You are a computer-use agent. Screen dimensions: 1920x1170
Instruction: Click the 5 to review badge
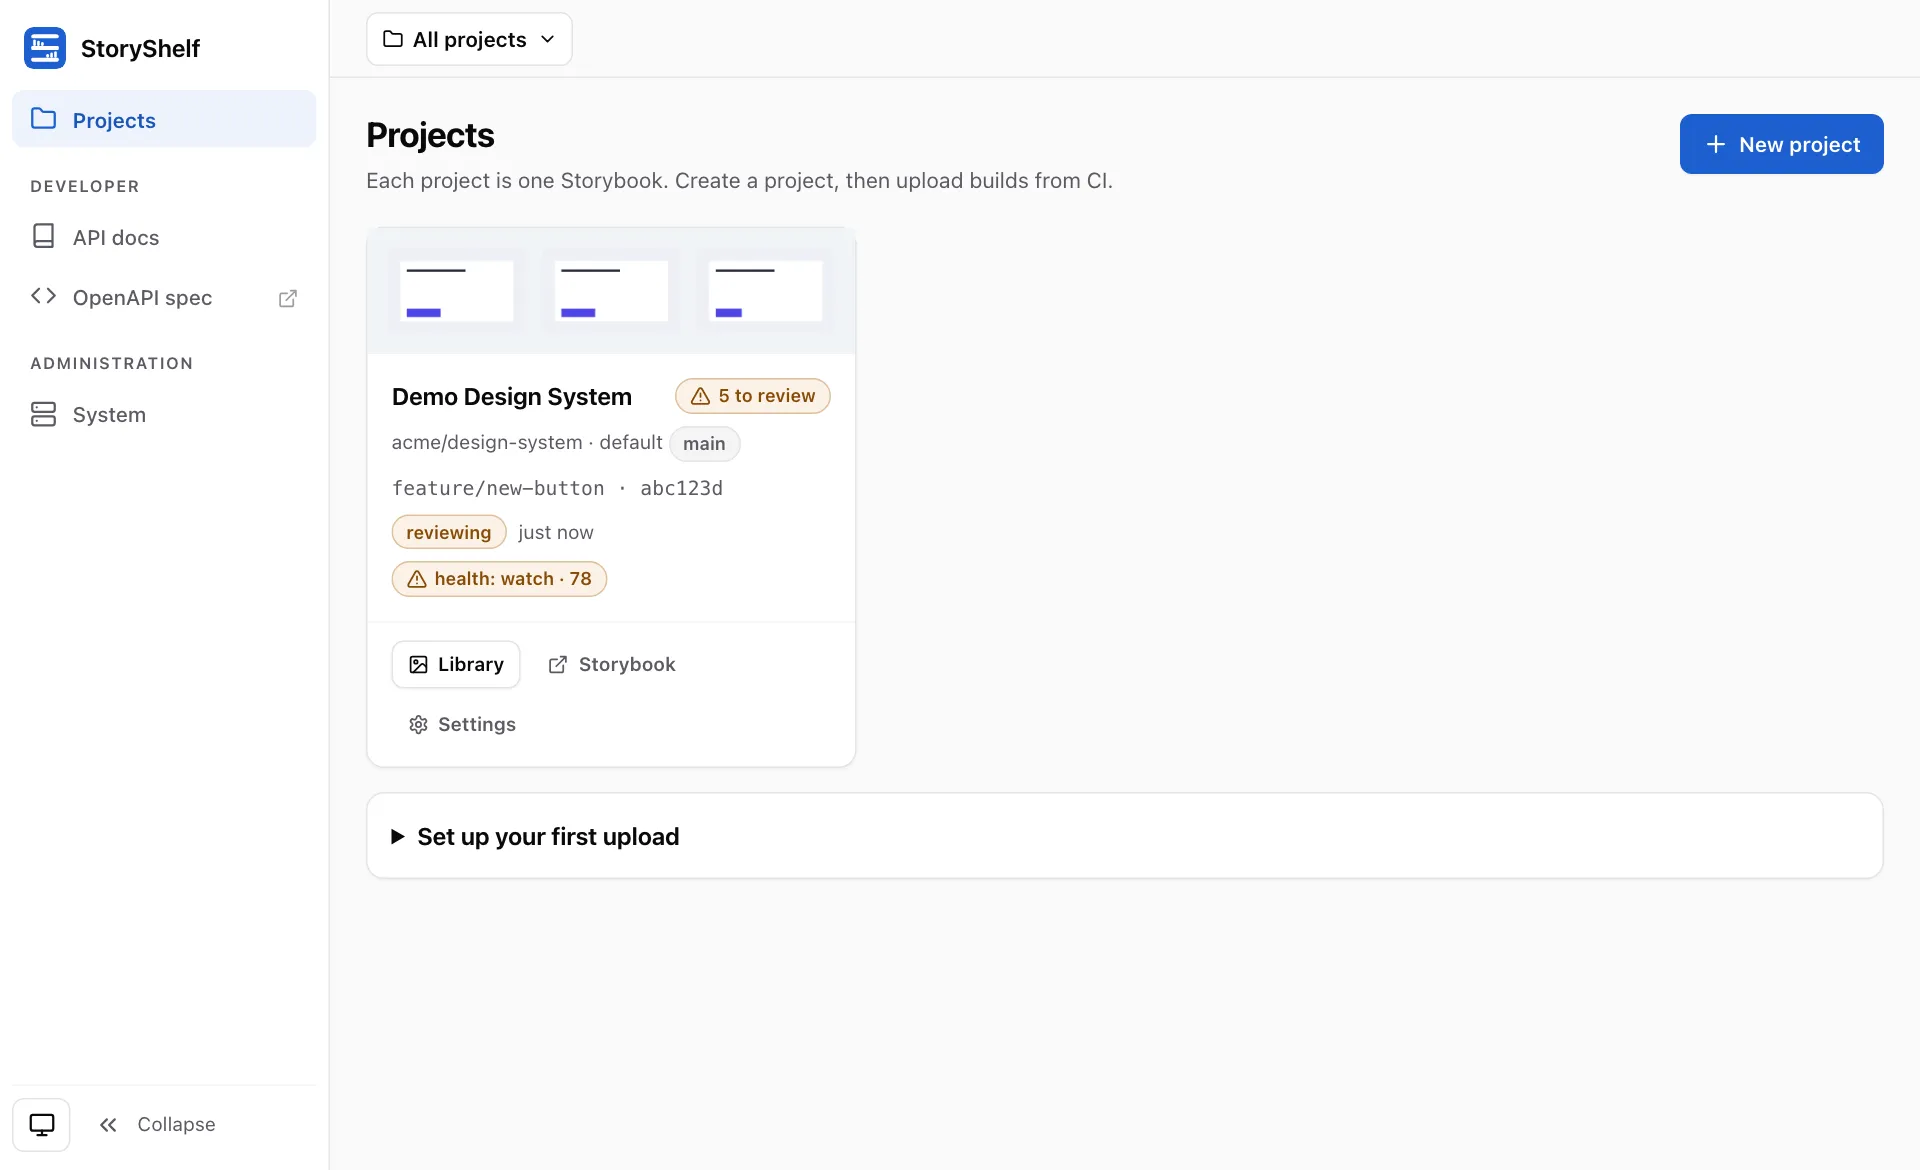[x=752, y=396]
